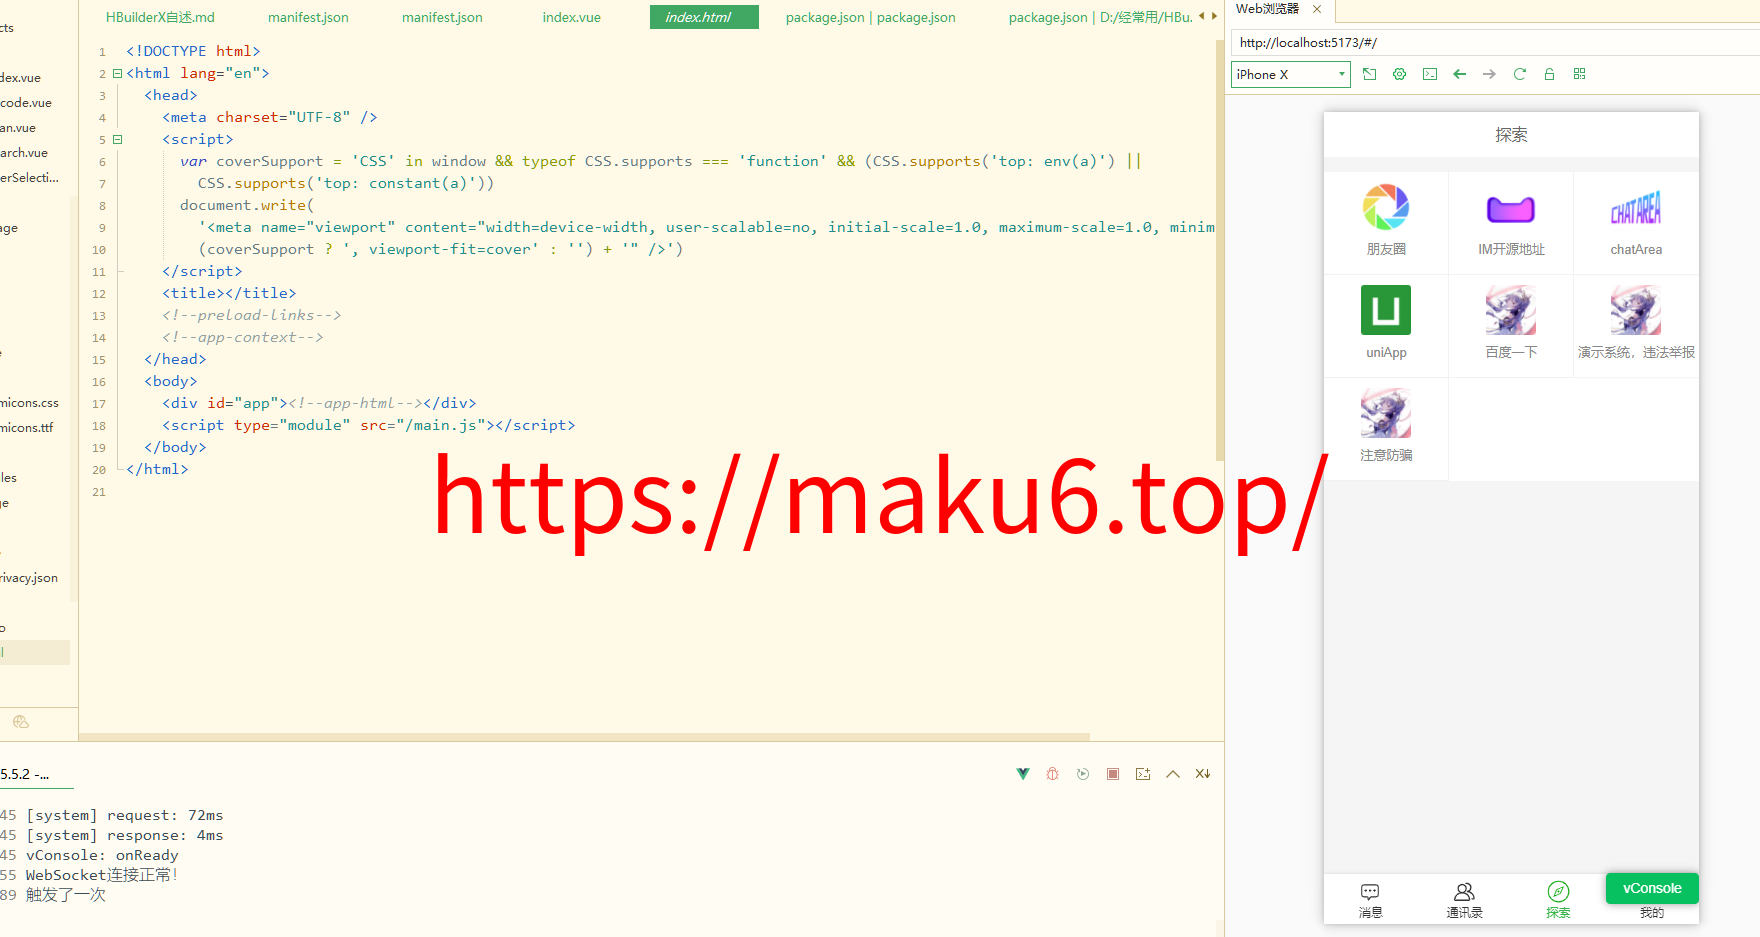Click the '[system] request: 72ms' console line
Viewport: 1760px width, 937px height.
click(x=125, y=815)
